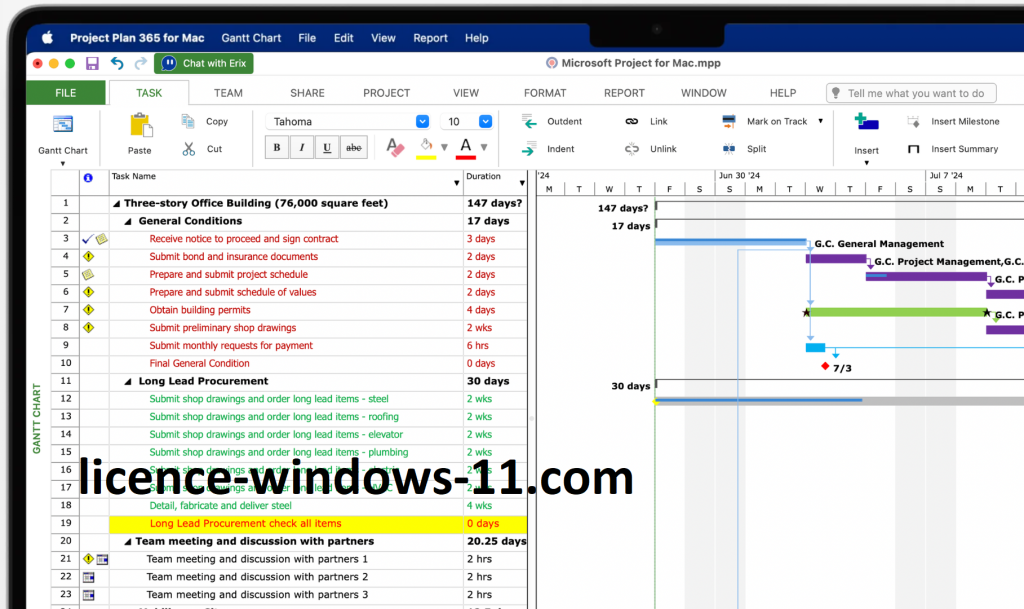Click the Cut scissors icon
The width and height of the screenshot is (1024, 609).
click(189, 149)
